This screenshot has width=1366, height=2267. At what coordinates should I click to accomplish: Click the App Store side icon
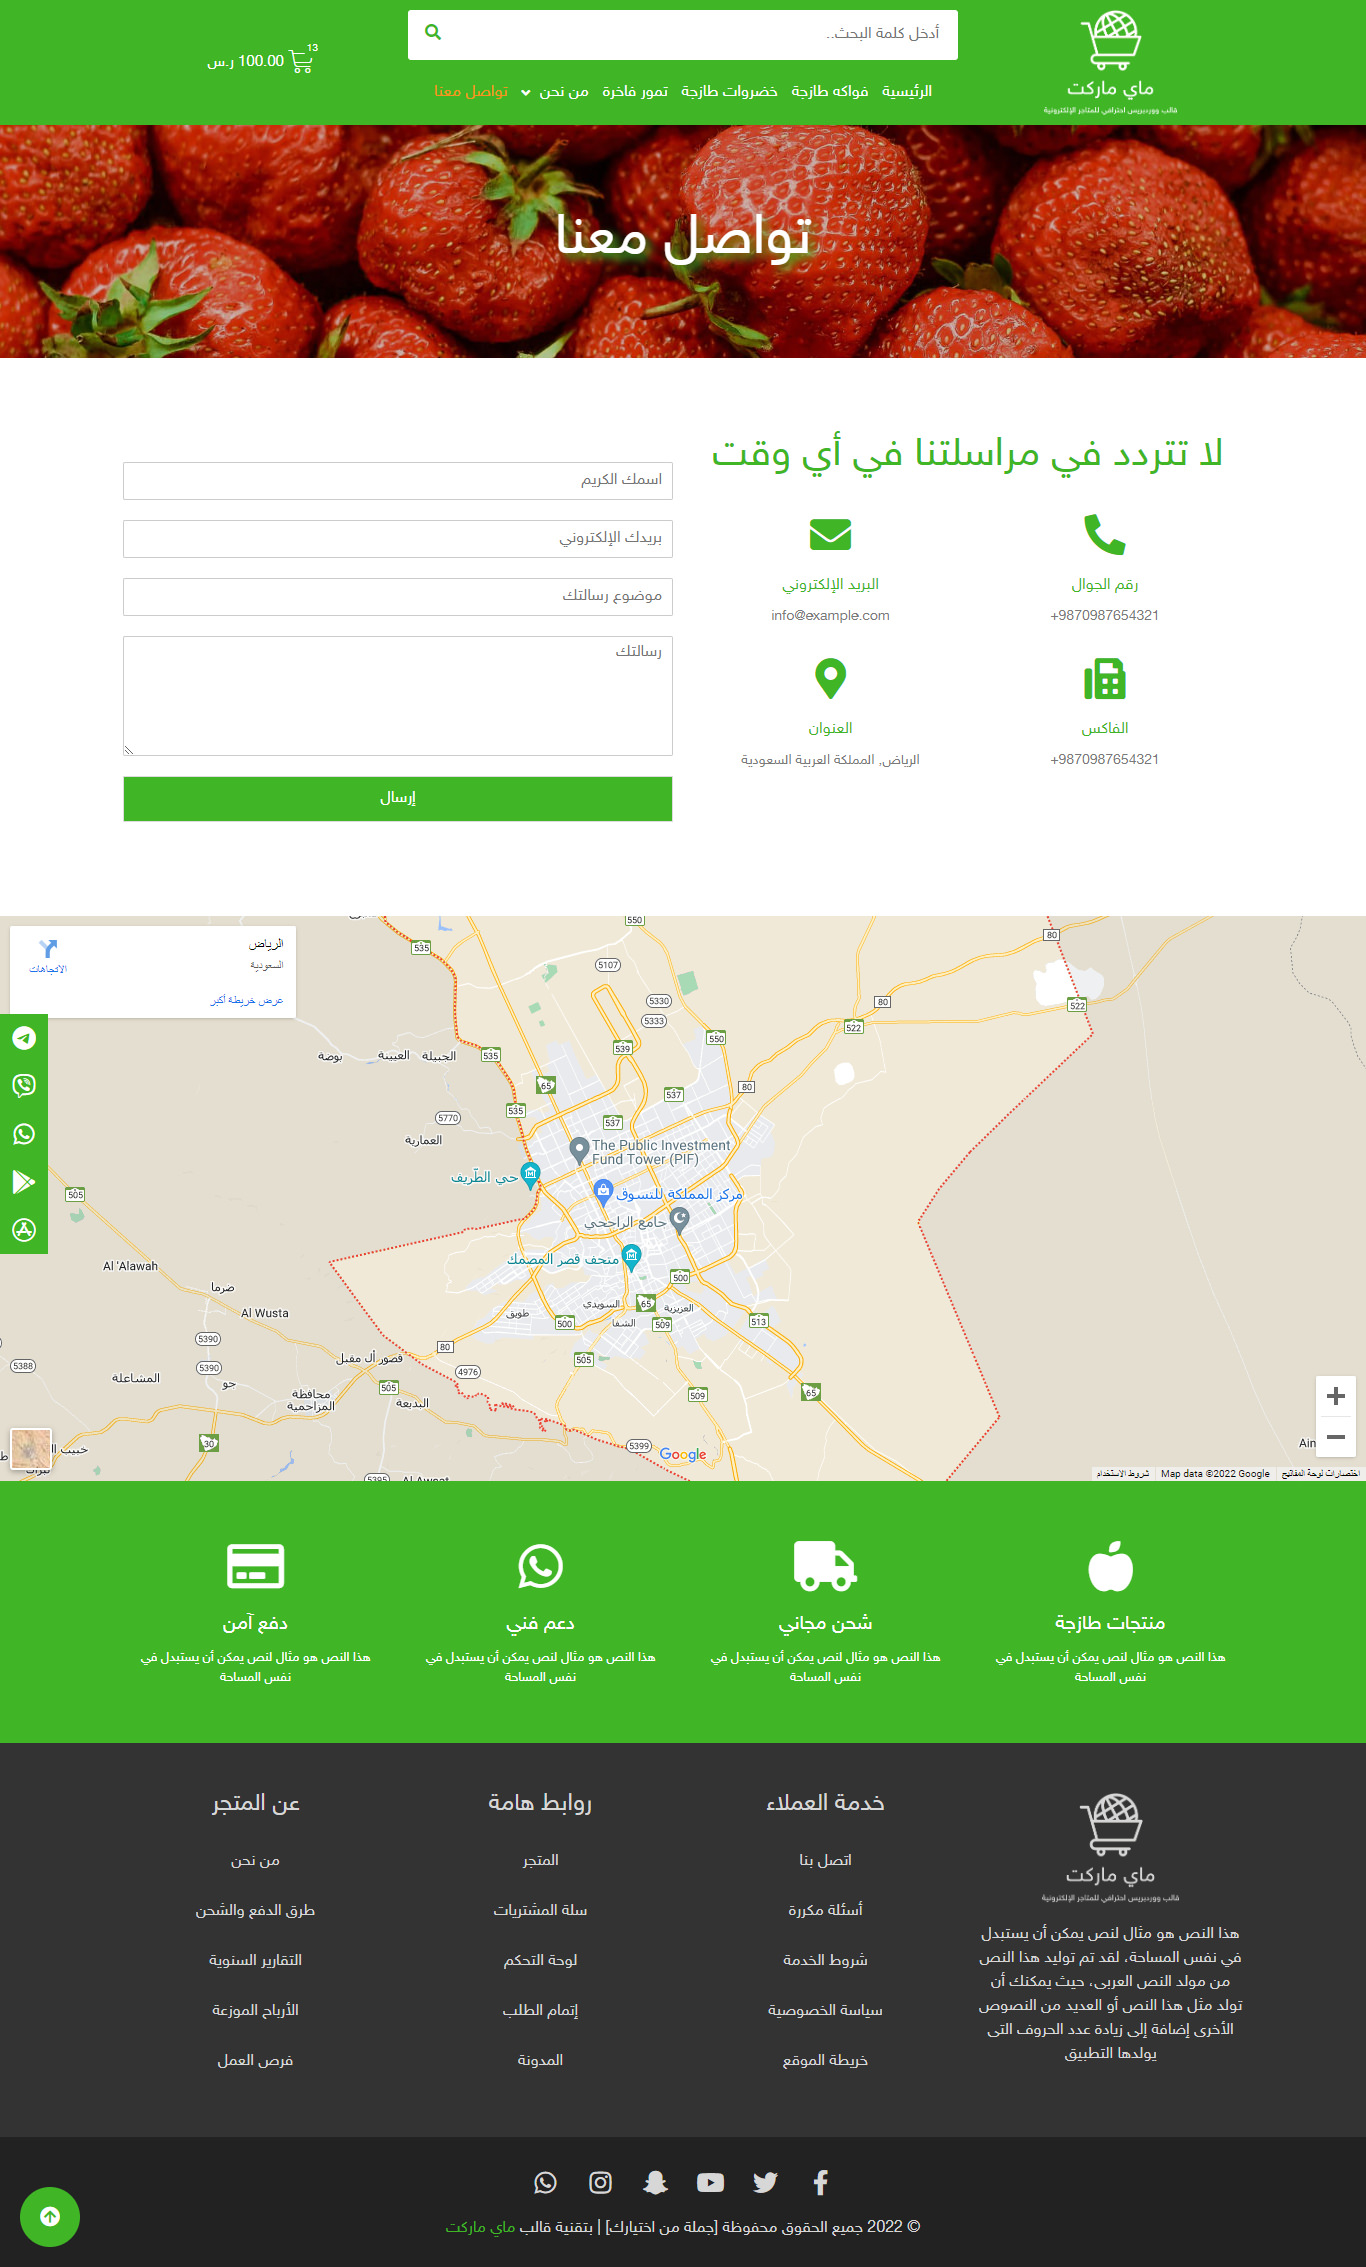[x=24, y=1230]
